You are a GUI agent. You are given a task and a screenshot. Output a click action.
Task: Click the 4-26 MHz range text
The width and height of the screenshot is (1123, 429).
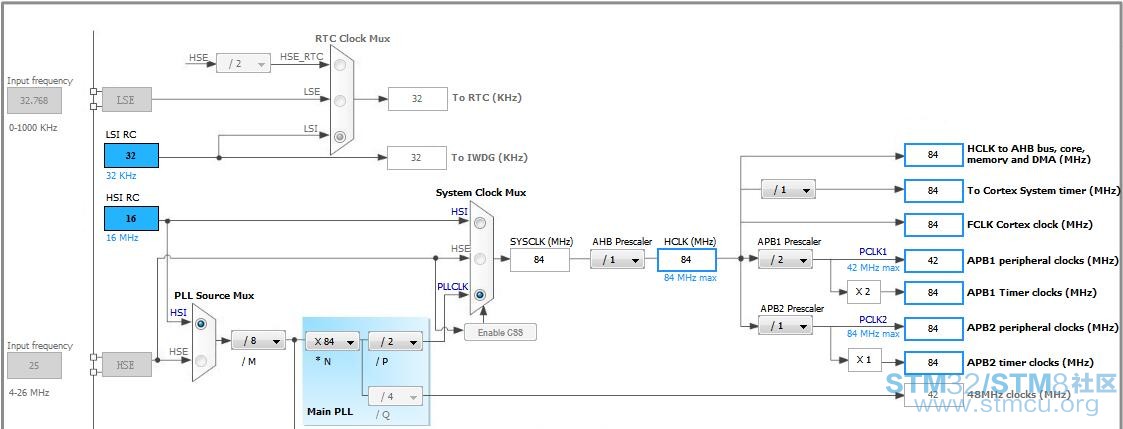(x=29, y=393)
